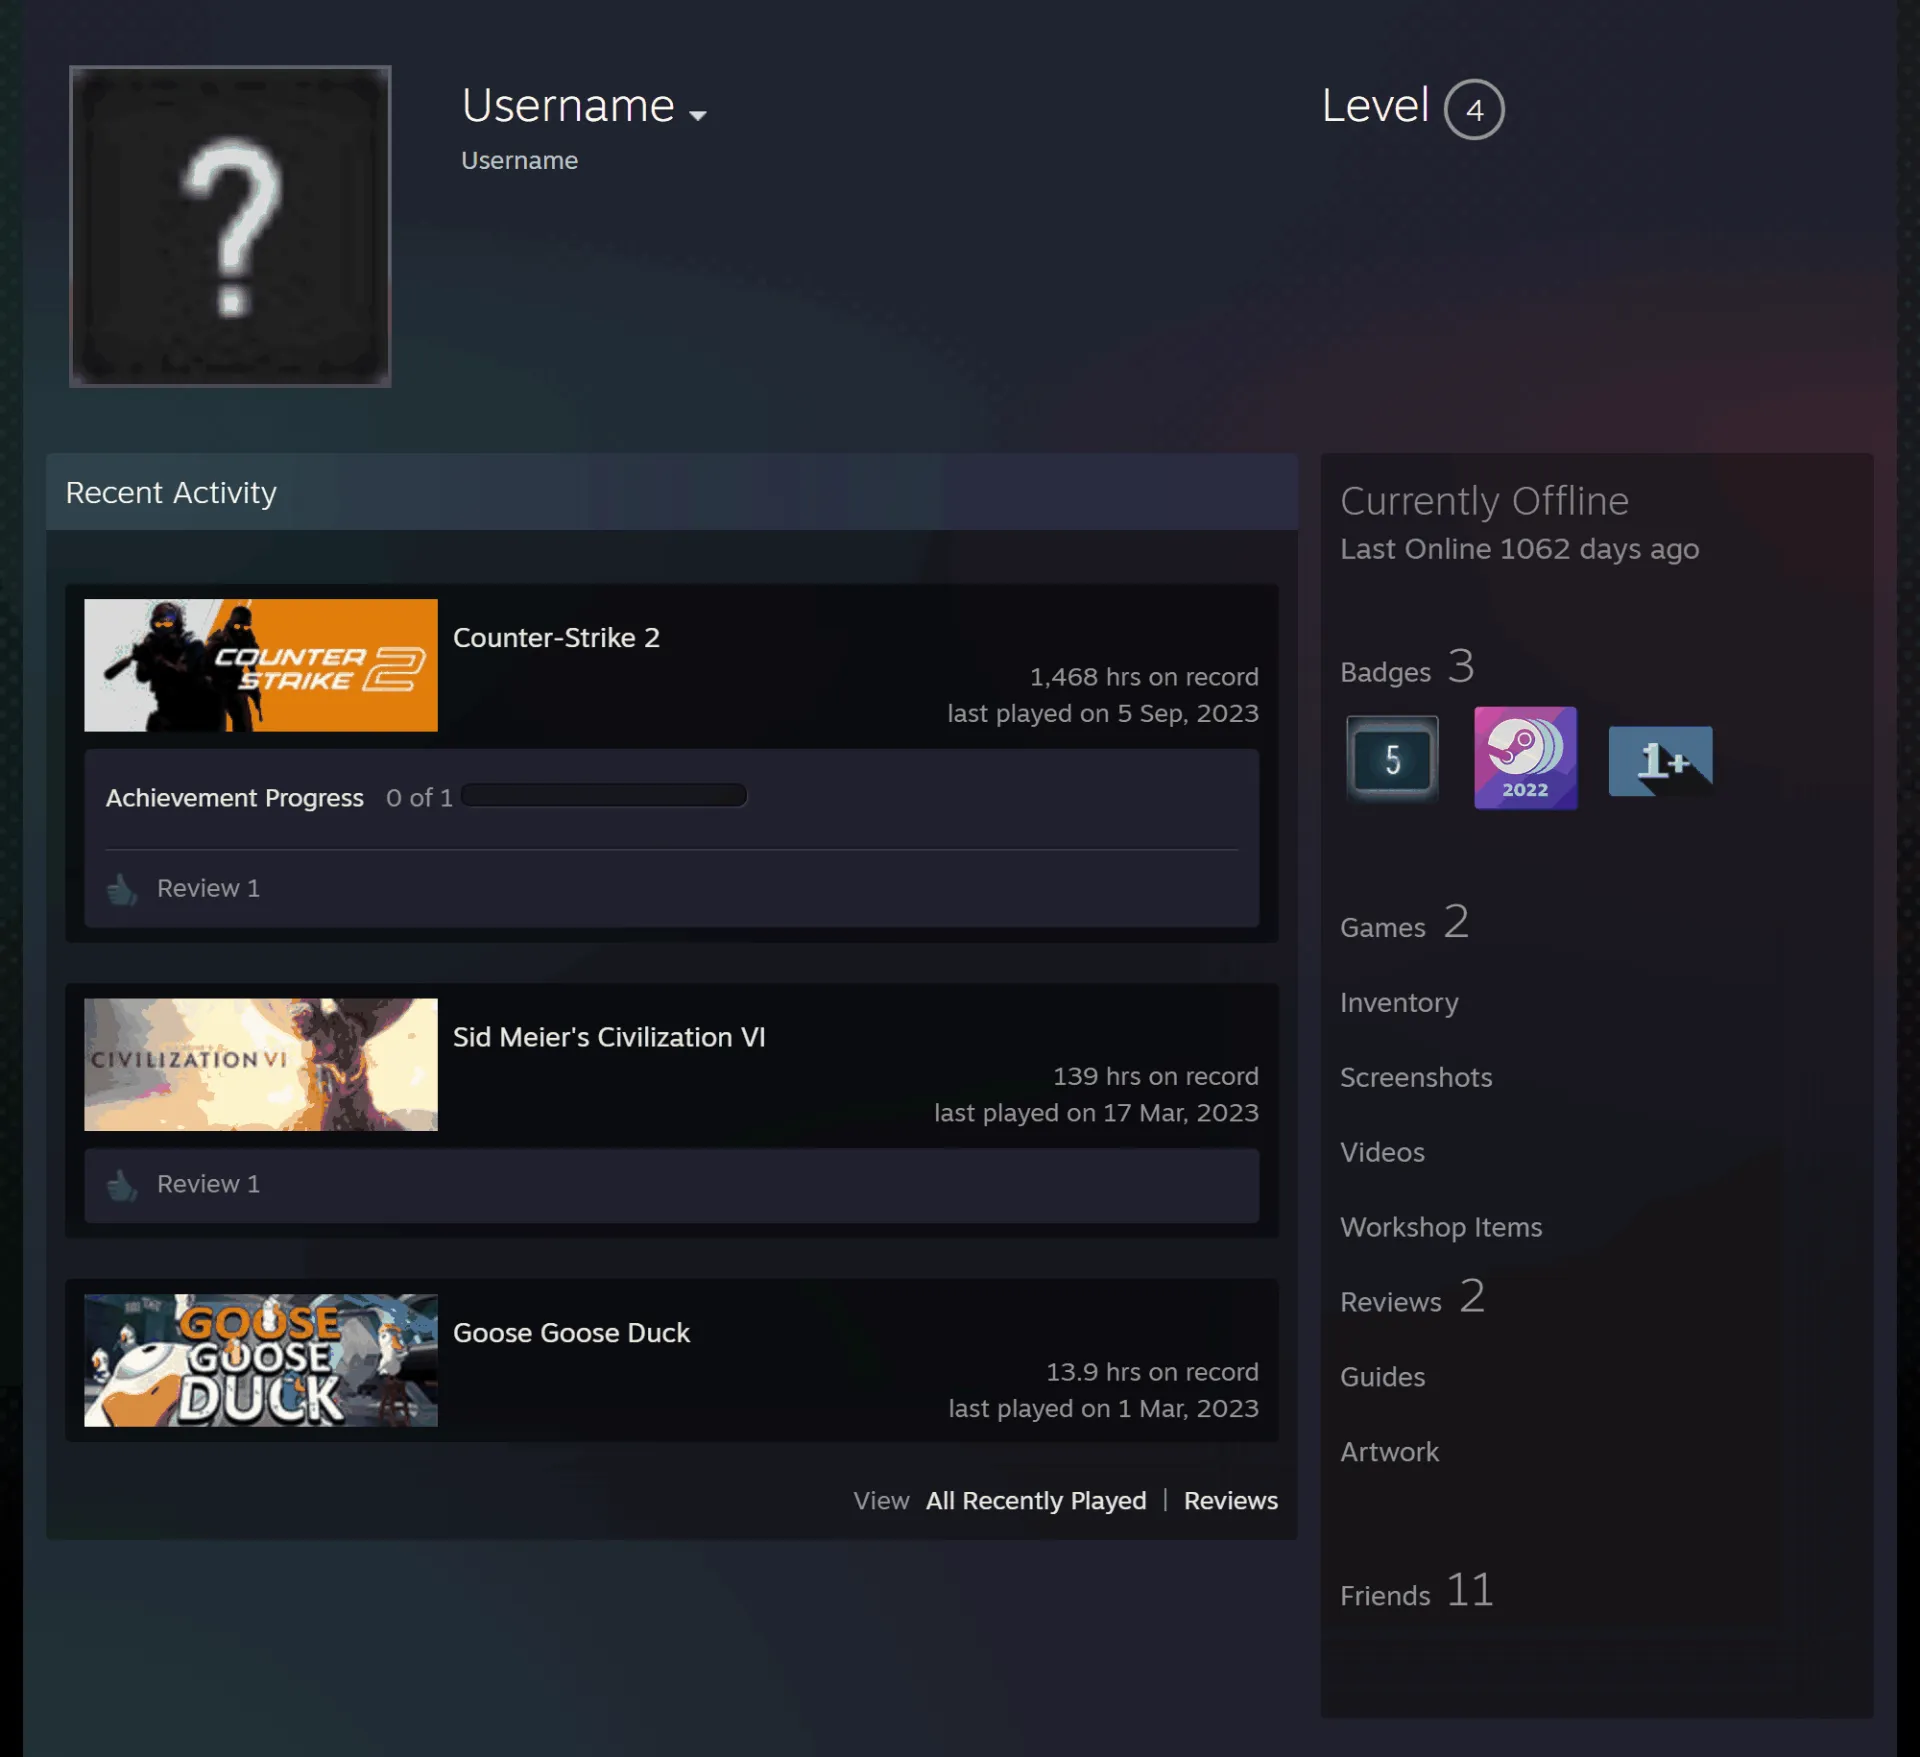
Task: Click the Goose Goose Duck title link
Action: [571, 1333]
